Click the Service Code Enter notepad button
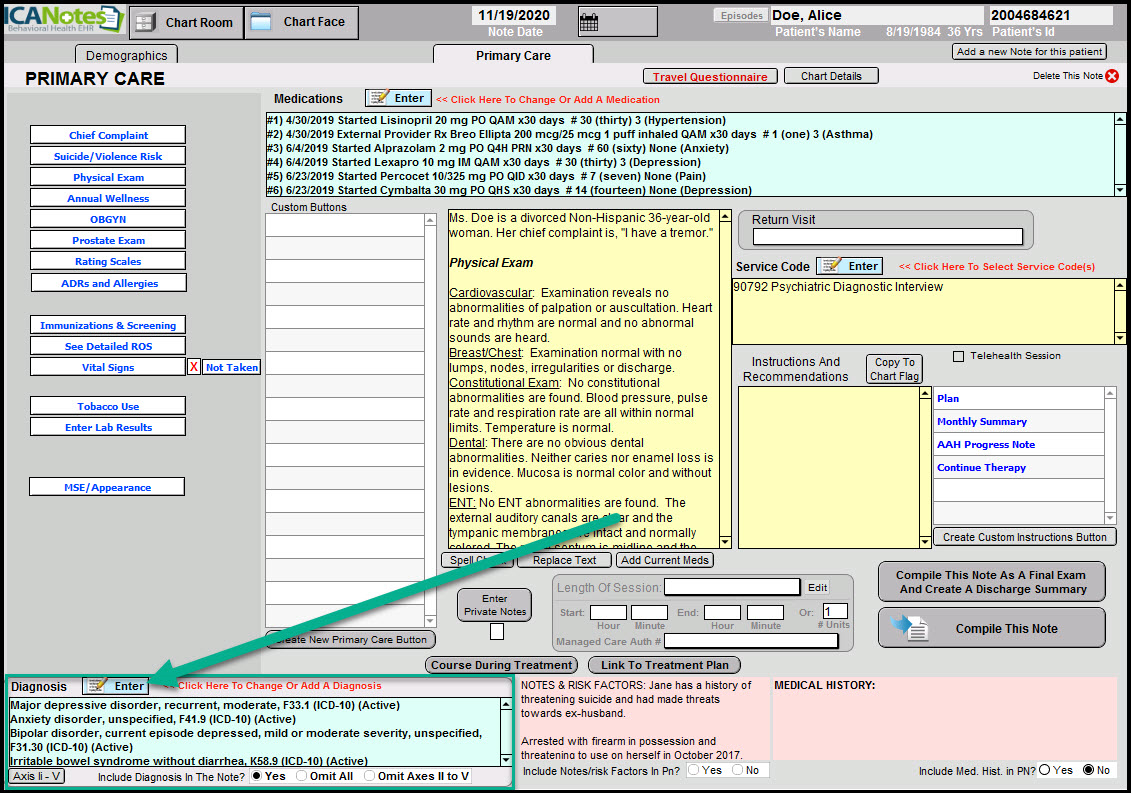Image resolution: width=1131 pixels, height=793 pixels. click(850, 266)
